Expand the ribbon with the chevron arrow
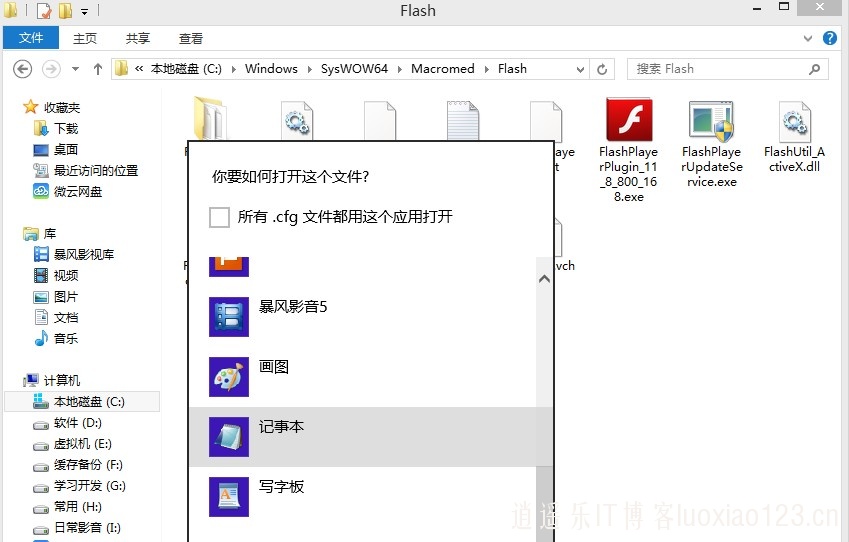849x542 pixels. coord(807,38)
